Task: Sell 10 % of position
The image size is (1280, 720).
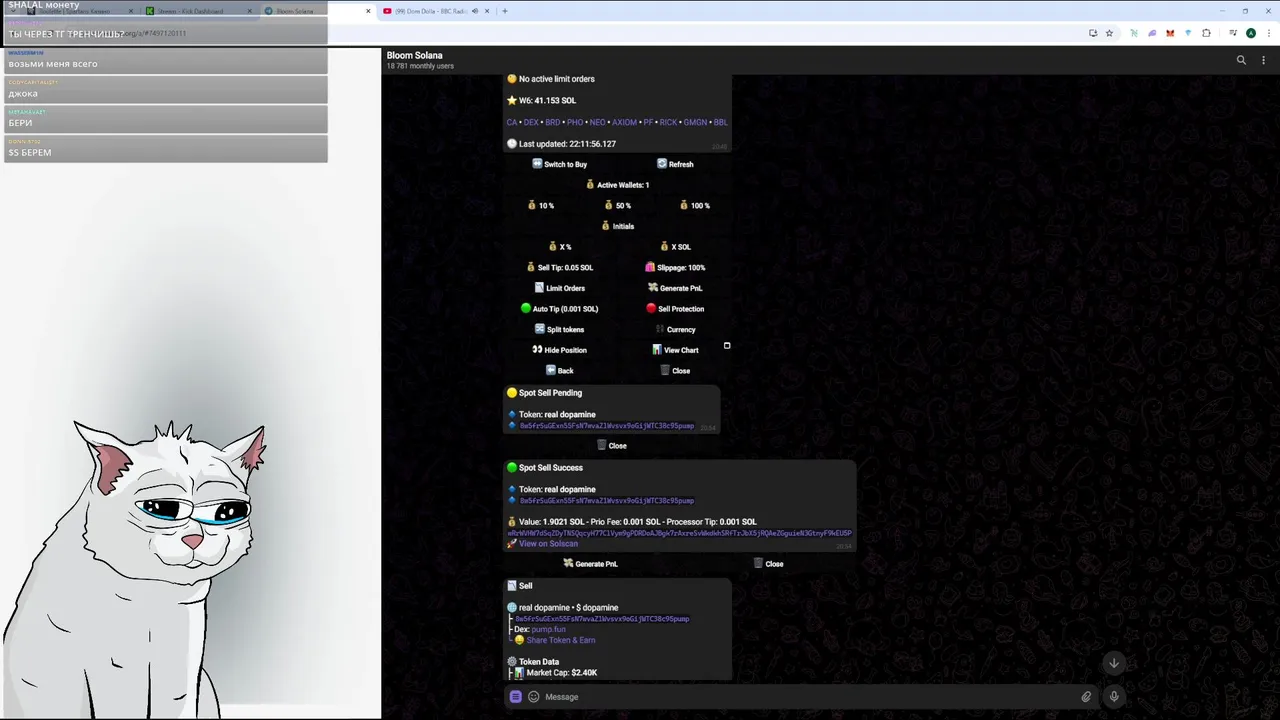Action: [x=541, y=206]
